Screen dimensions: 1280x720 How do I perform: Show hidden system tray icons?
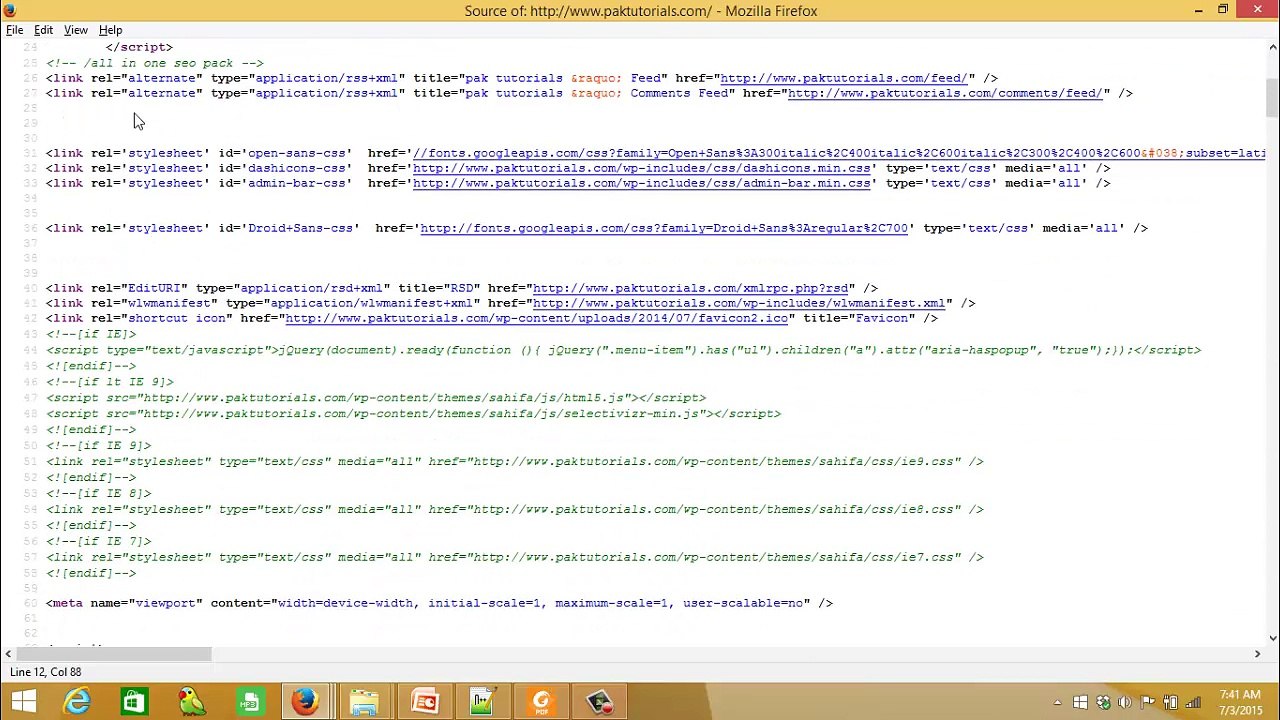pos(1057,703)
